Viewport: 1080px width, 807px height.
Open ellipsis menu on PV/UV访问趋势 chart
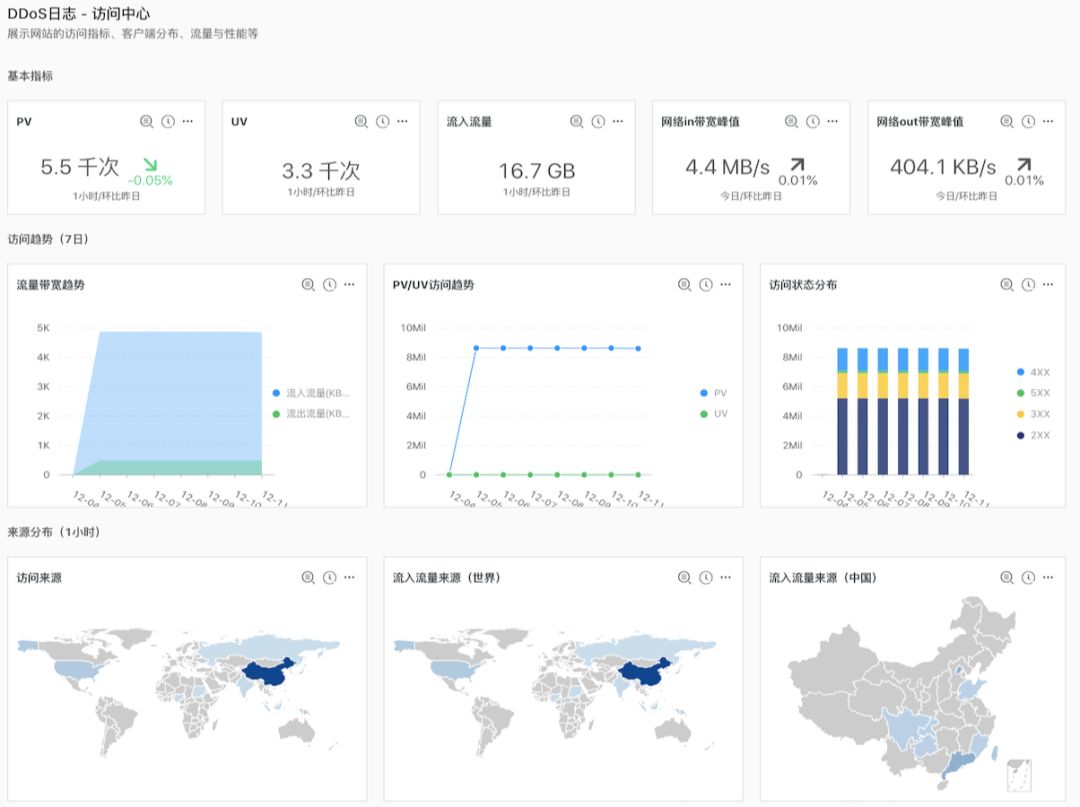tap(726, 284)
